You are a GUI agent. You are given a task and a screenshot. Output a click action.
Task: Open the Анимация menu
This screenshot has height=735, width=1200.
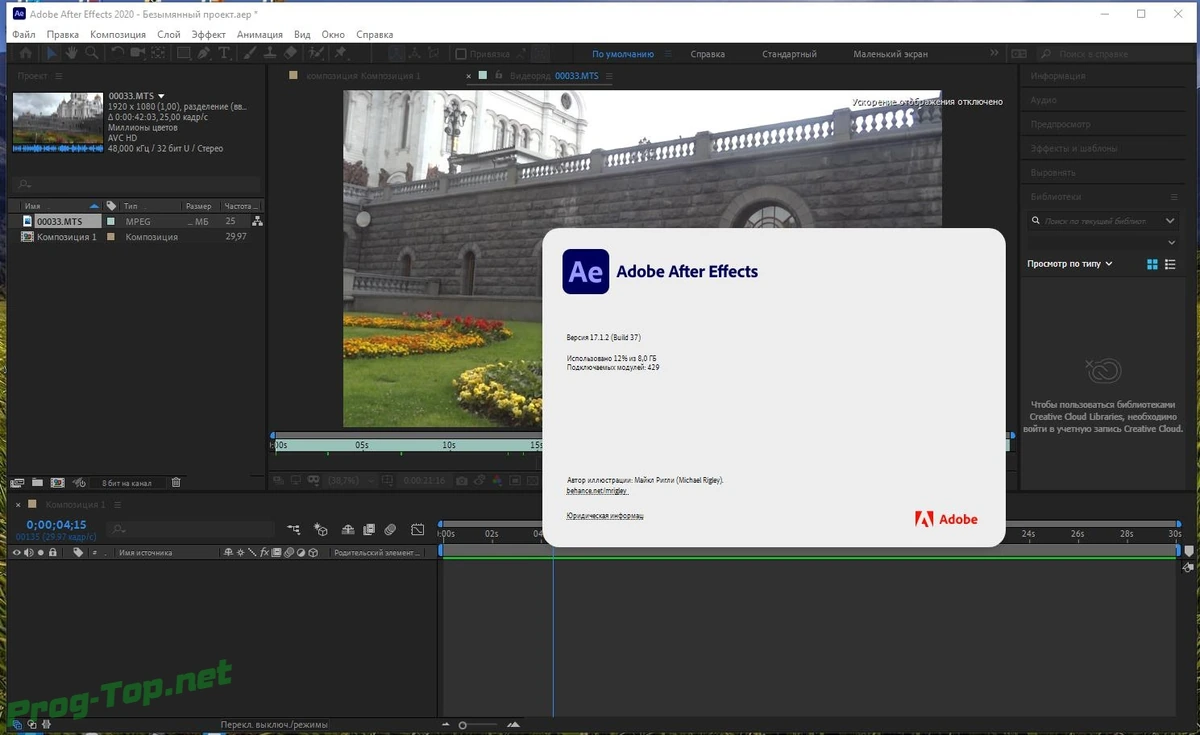260,34
